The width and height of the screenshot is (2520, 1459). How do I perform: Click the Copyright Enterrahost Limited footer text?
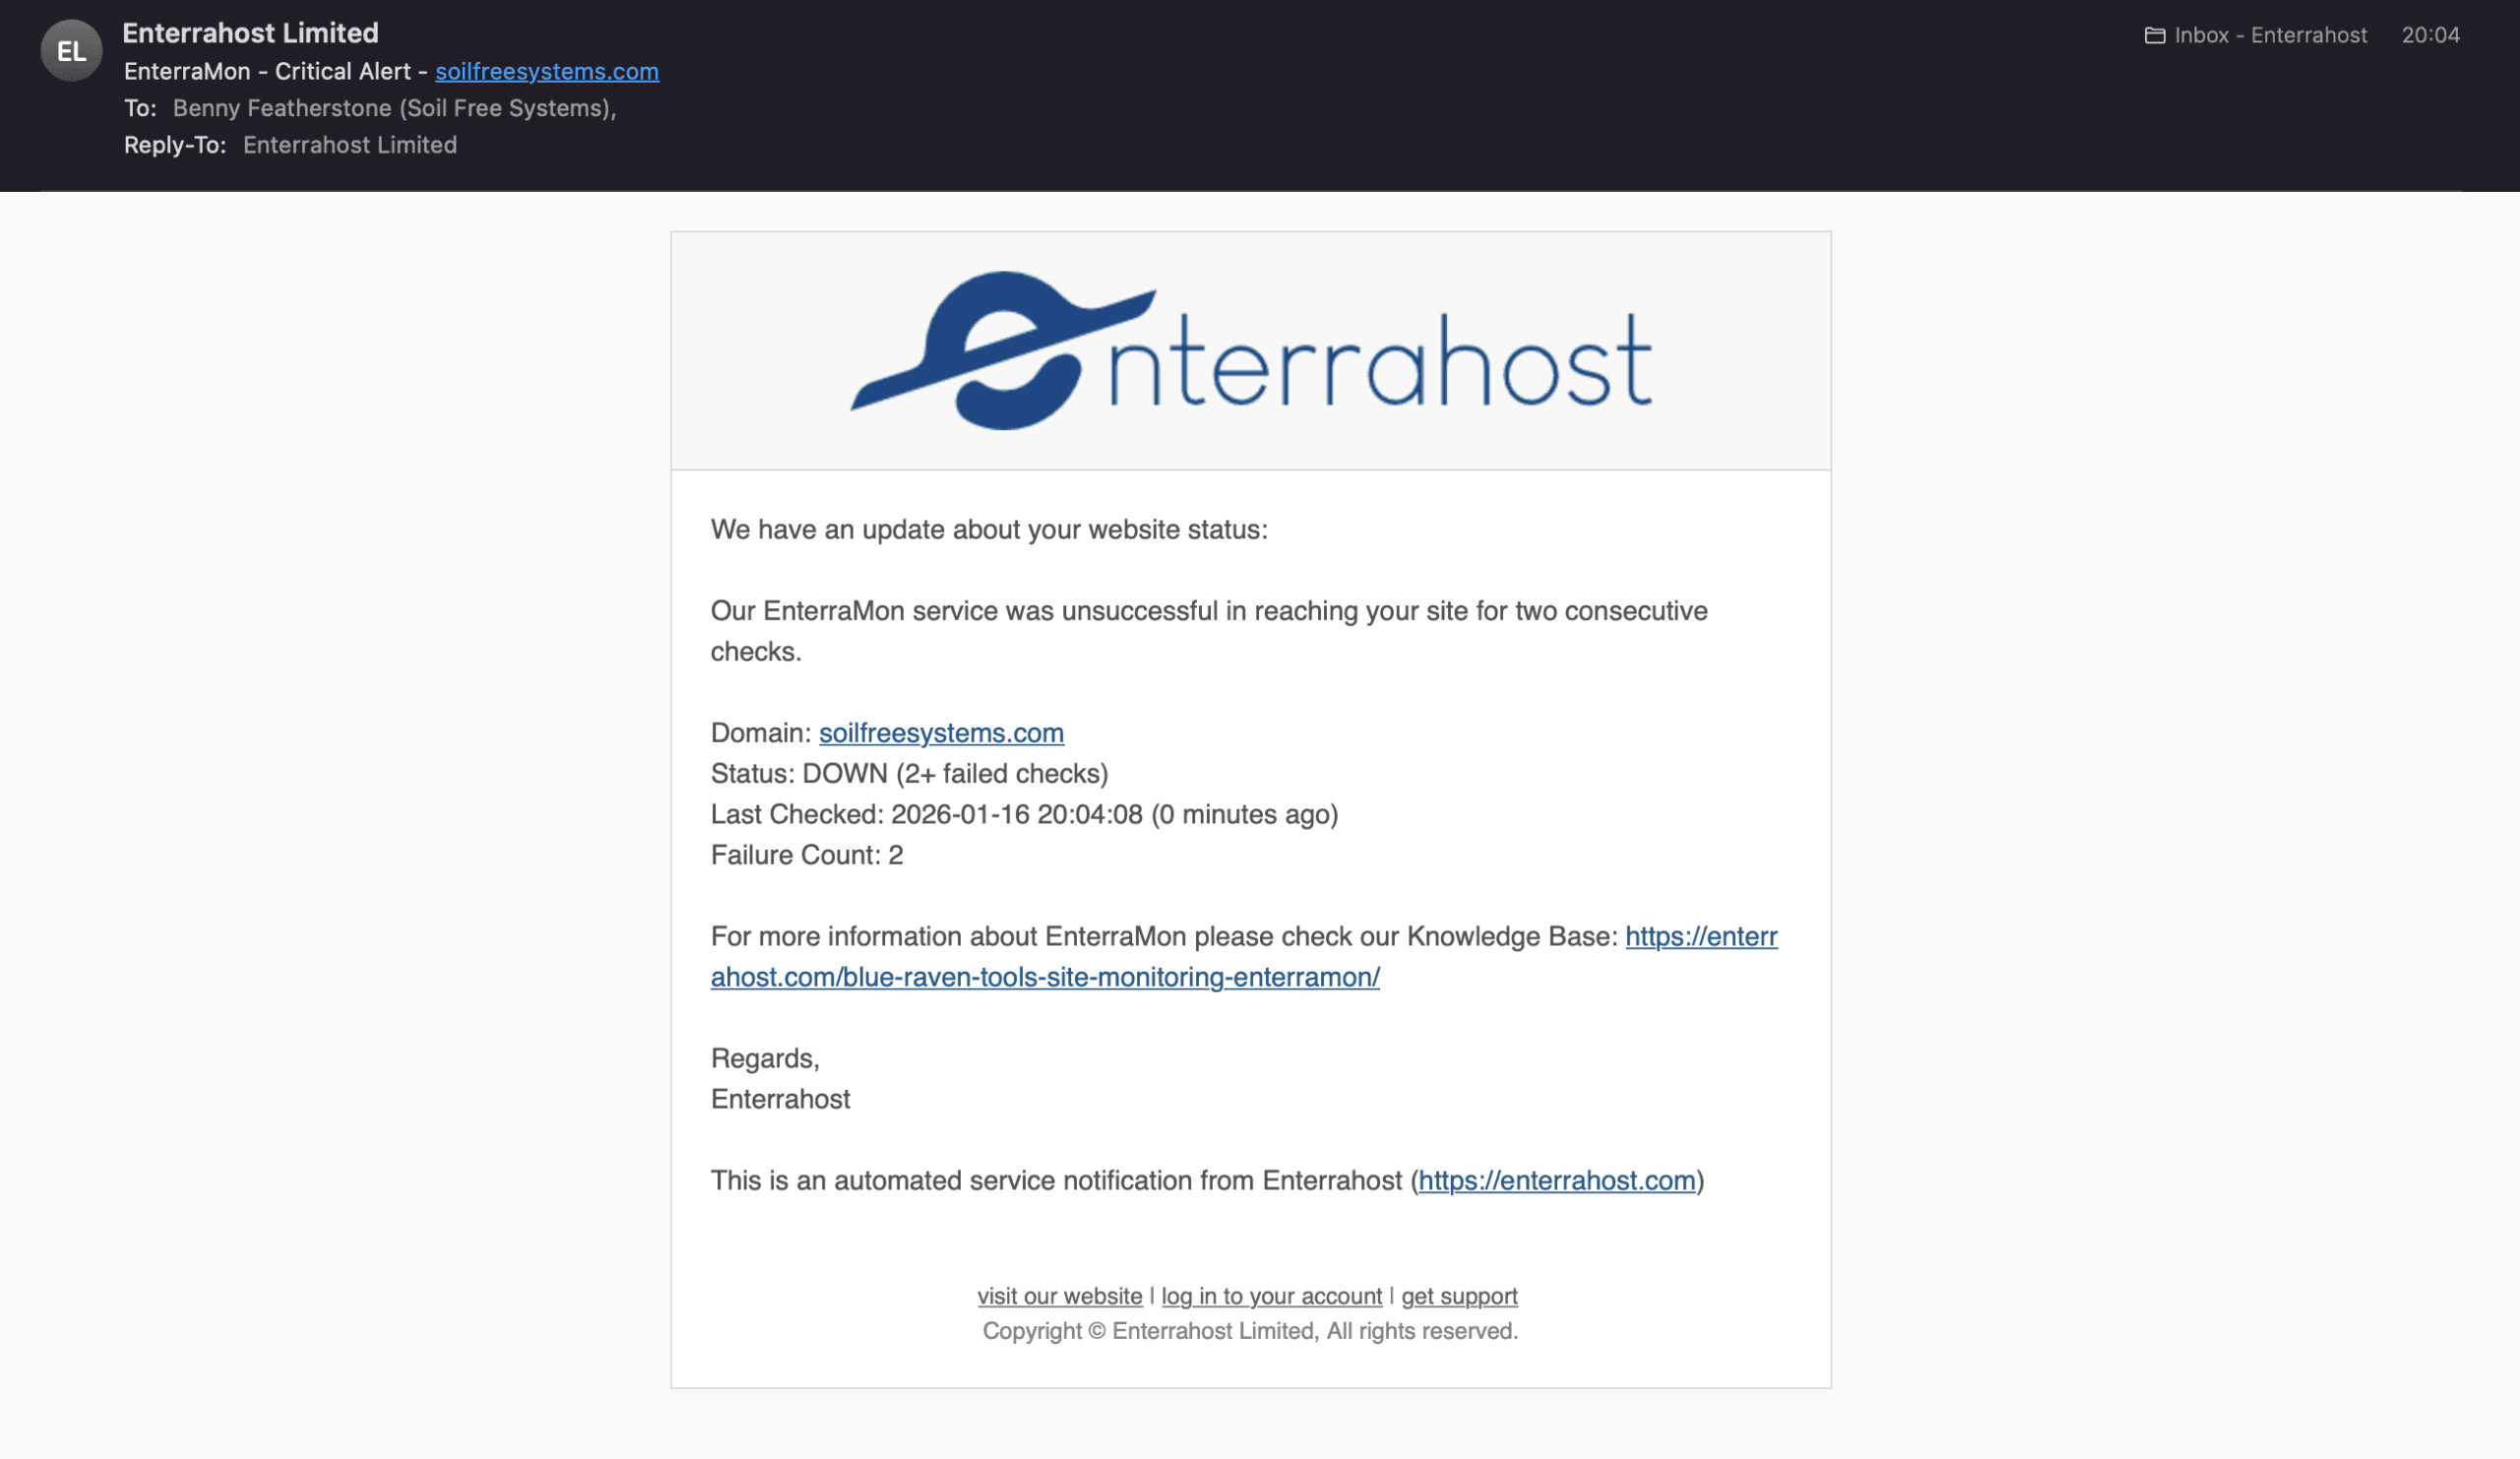coord(1250,1331)
